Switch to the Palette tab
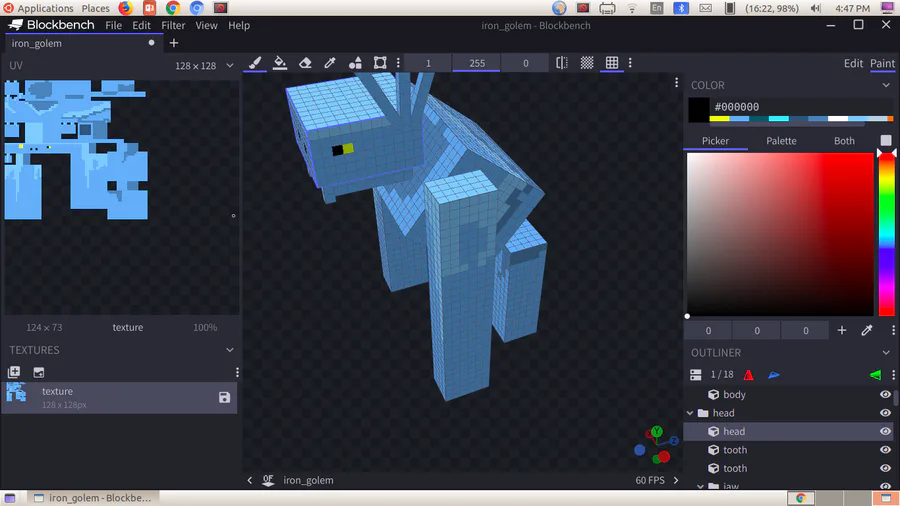Screen dimensions: 900x506 (781, 141)
